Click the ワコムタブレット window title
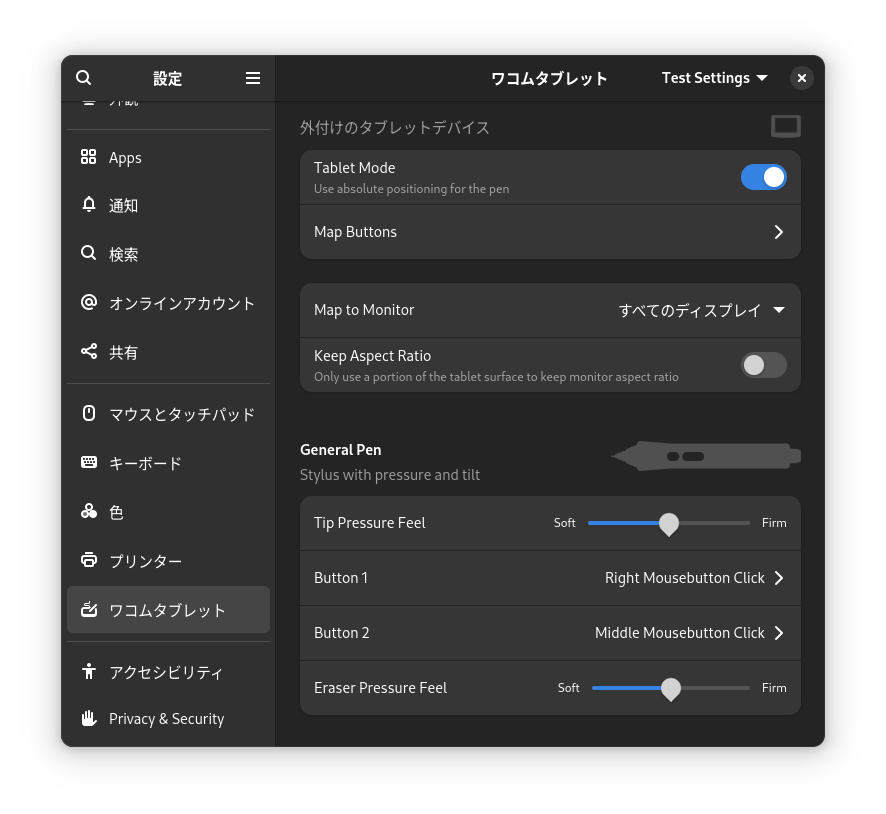The width and height of the screenshot is (886, 814). pyautogui.click(x=549, y=79)
